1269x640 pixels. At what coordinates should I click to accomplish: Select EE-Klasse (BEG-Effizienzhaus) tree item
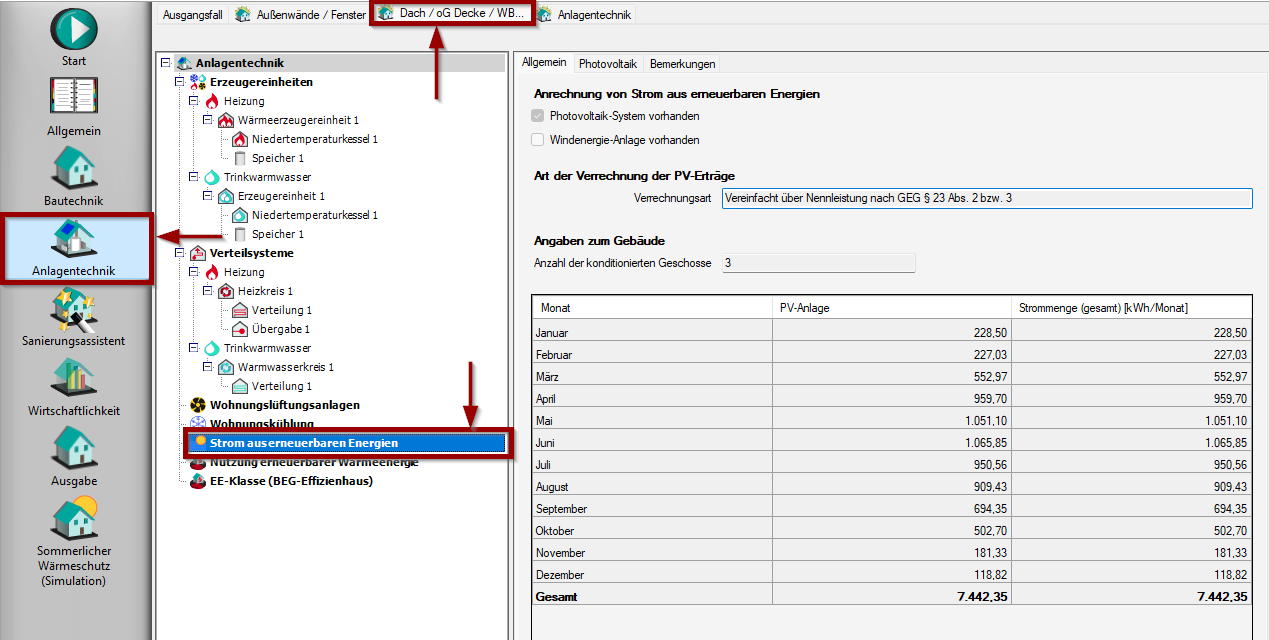tap(290, 481)
